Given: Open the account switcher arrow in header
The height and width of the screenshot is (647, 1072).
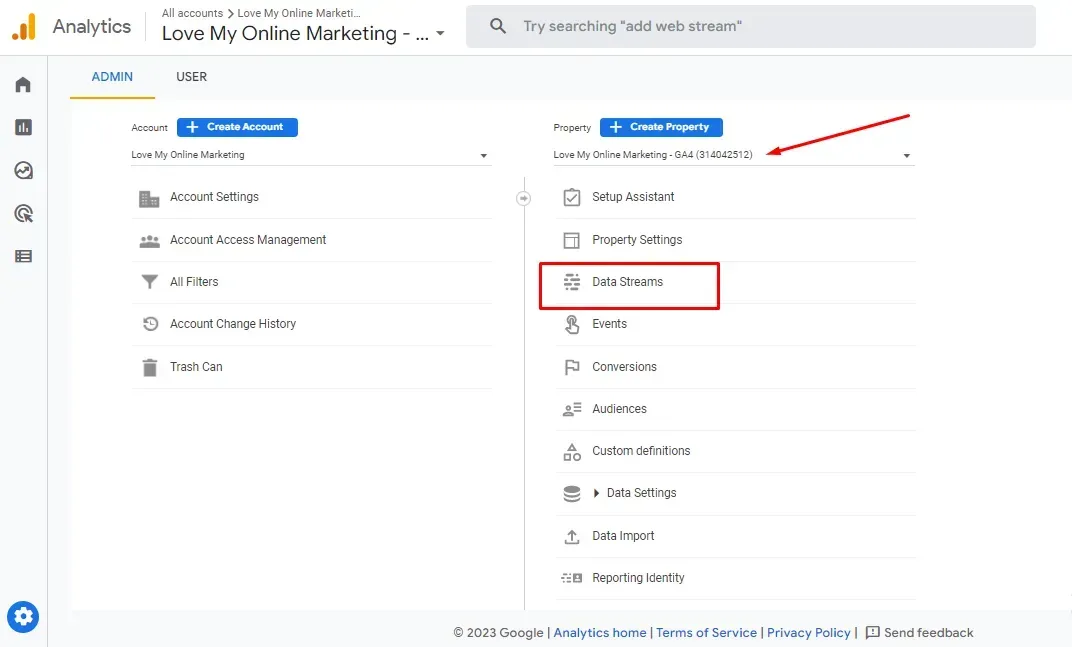Looking at the screenshot, I should (x=440, y=34).
